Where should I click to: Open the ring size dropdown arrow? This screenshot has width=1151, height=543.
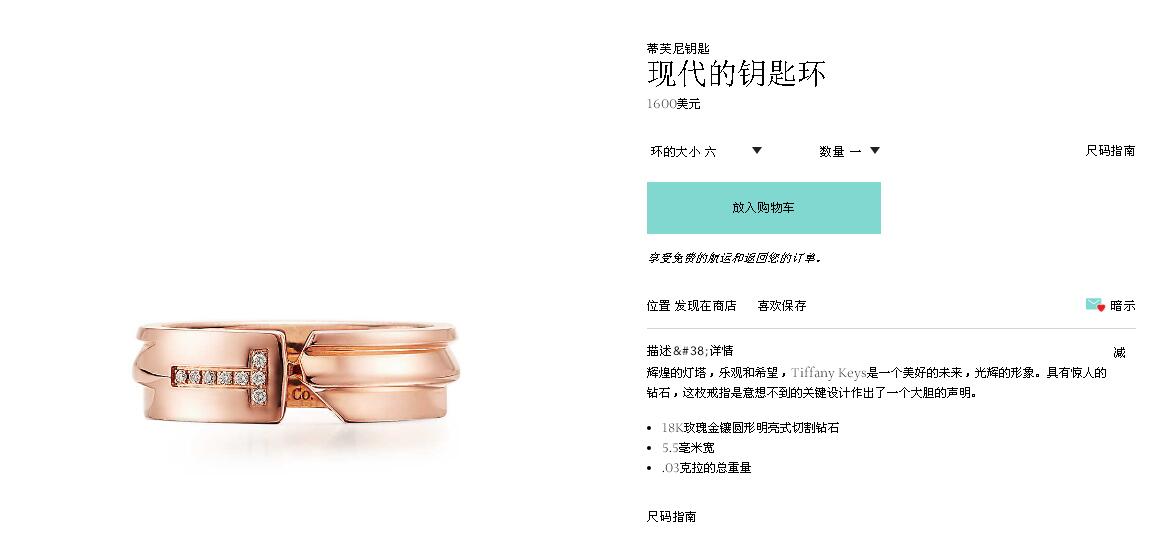pos(757,150)
